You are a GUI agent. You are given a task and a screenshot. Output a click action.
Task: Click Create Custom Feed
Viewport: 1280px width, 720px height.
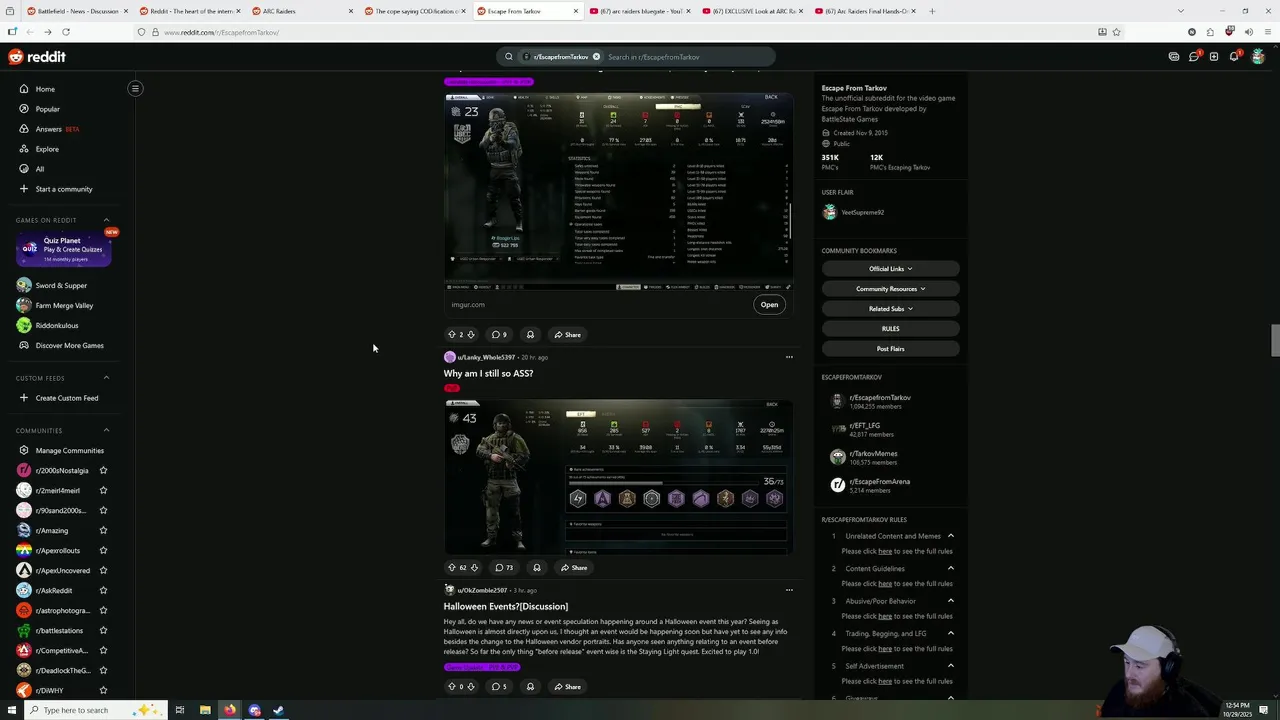[67, 398]
